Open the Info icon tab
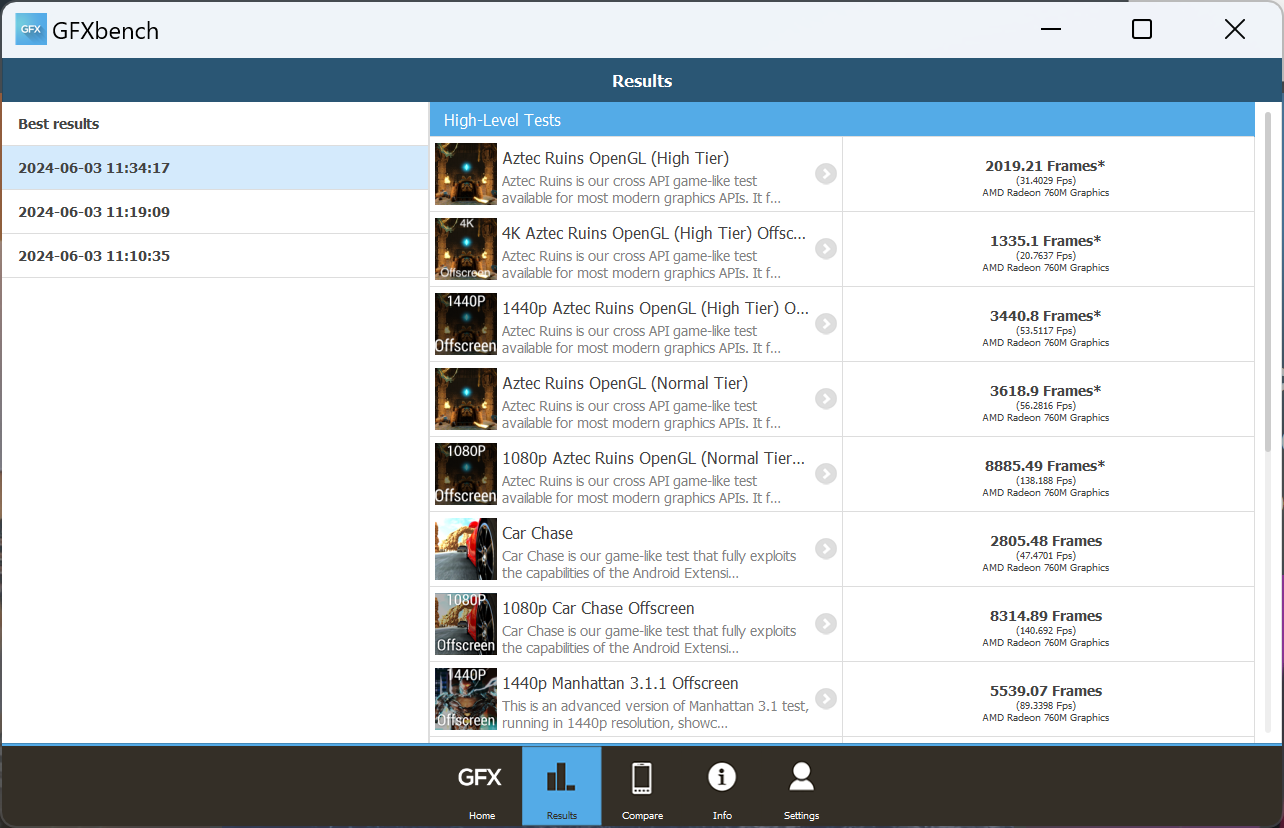Screen dimensions: 1284x828 (722, 787)
